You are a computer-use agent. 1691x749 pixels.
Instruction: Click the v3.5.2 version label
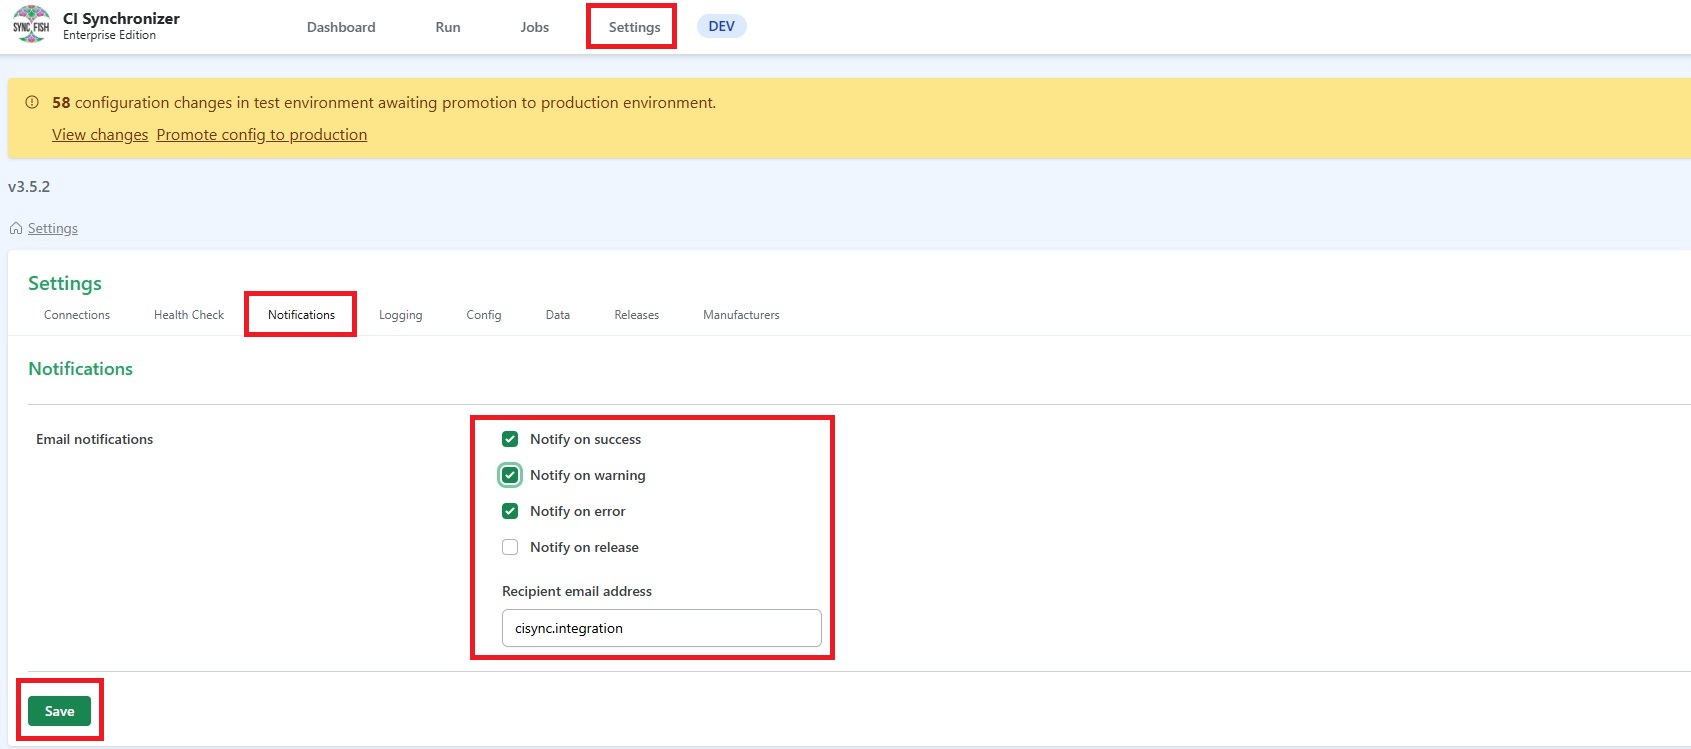pos(29,187)
